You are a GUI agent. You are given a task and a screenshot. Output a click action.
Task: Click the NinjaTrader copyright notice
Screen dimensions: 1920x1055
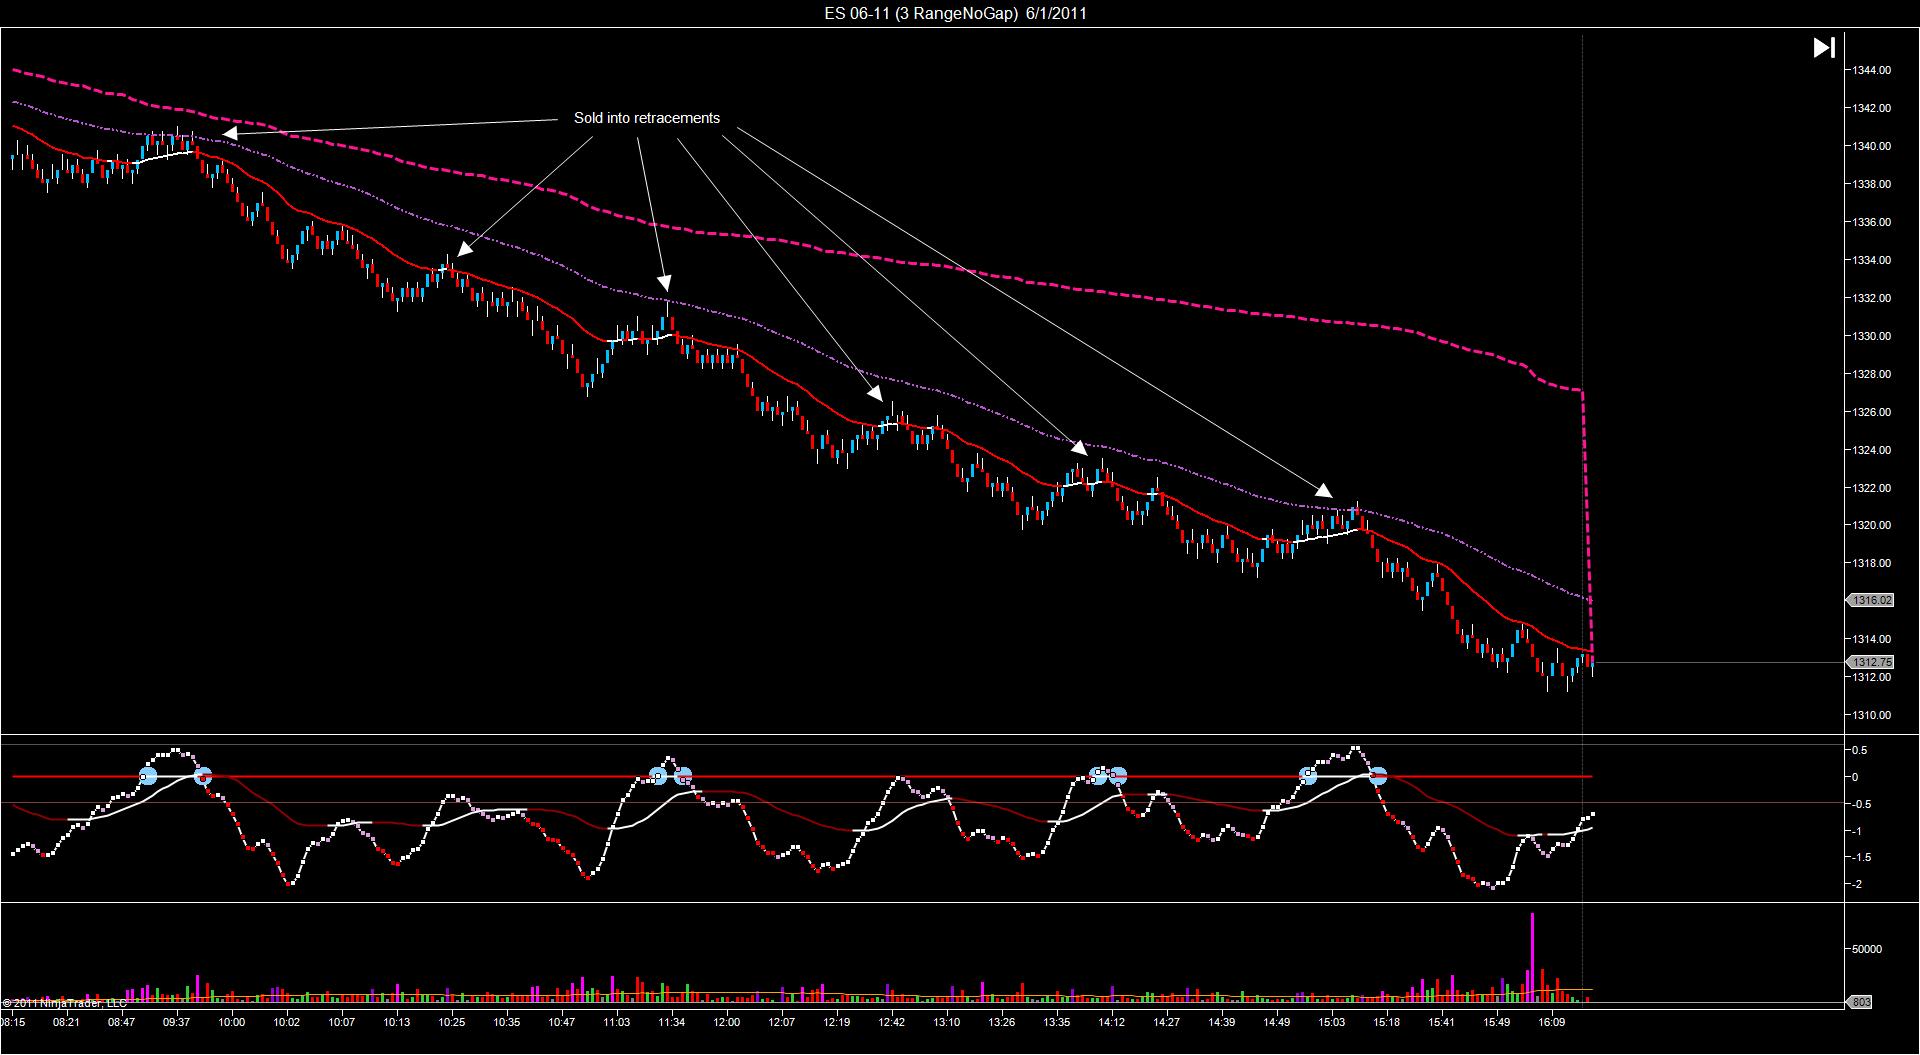(x=65, y=1002)
